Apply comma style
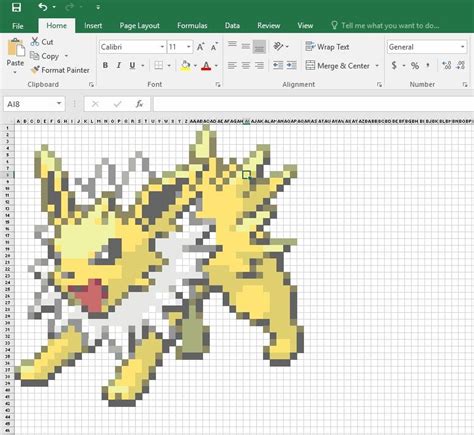Image resolution: width=474 pixels, height=435 pixels. point(428,65)
